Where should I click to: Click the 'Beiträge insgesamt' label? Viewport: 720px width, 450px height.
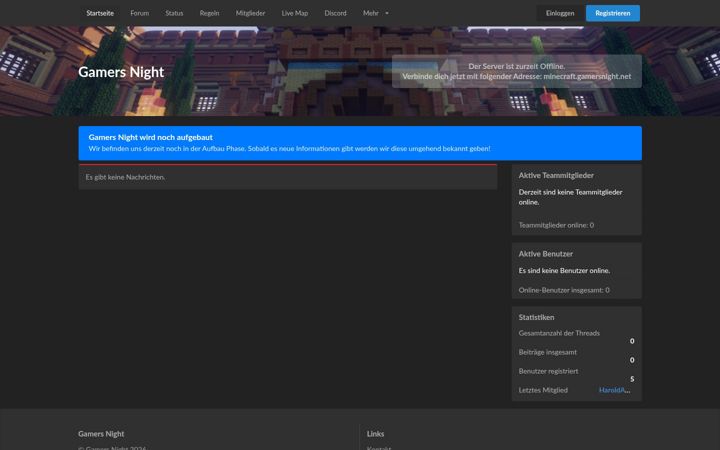[547, 352]
